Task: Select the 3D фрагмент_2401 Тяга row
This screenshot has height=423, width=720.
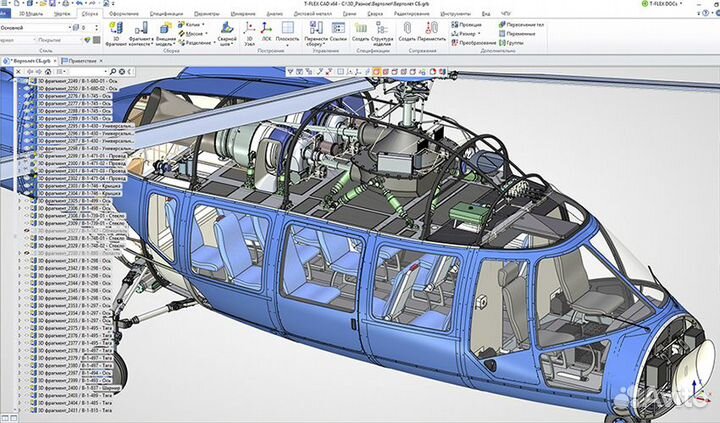Action: click(75, 410)
